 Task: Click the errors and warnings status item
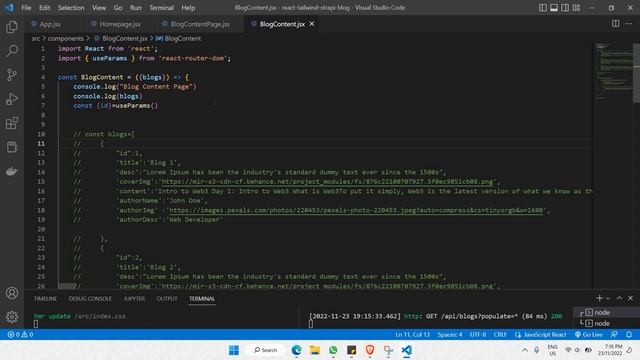point(20,335)
